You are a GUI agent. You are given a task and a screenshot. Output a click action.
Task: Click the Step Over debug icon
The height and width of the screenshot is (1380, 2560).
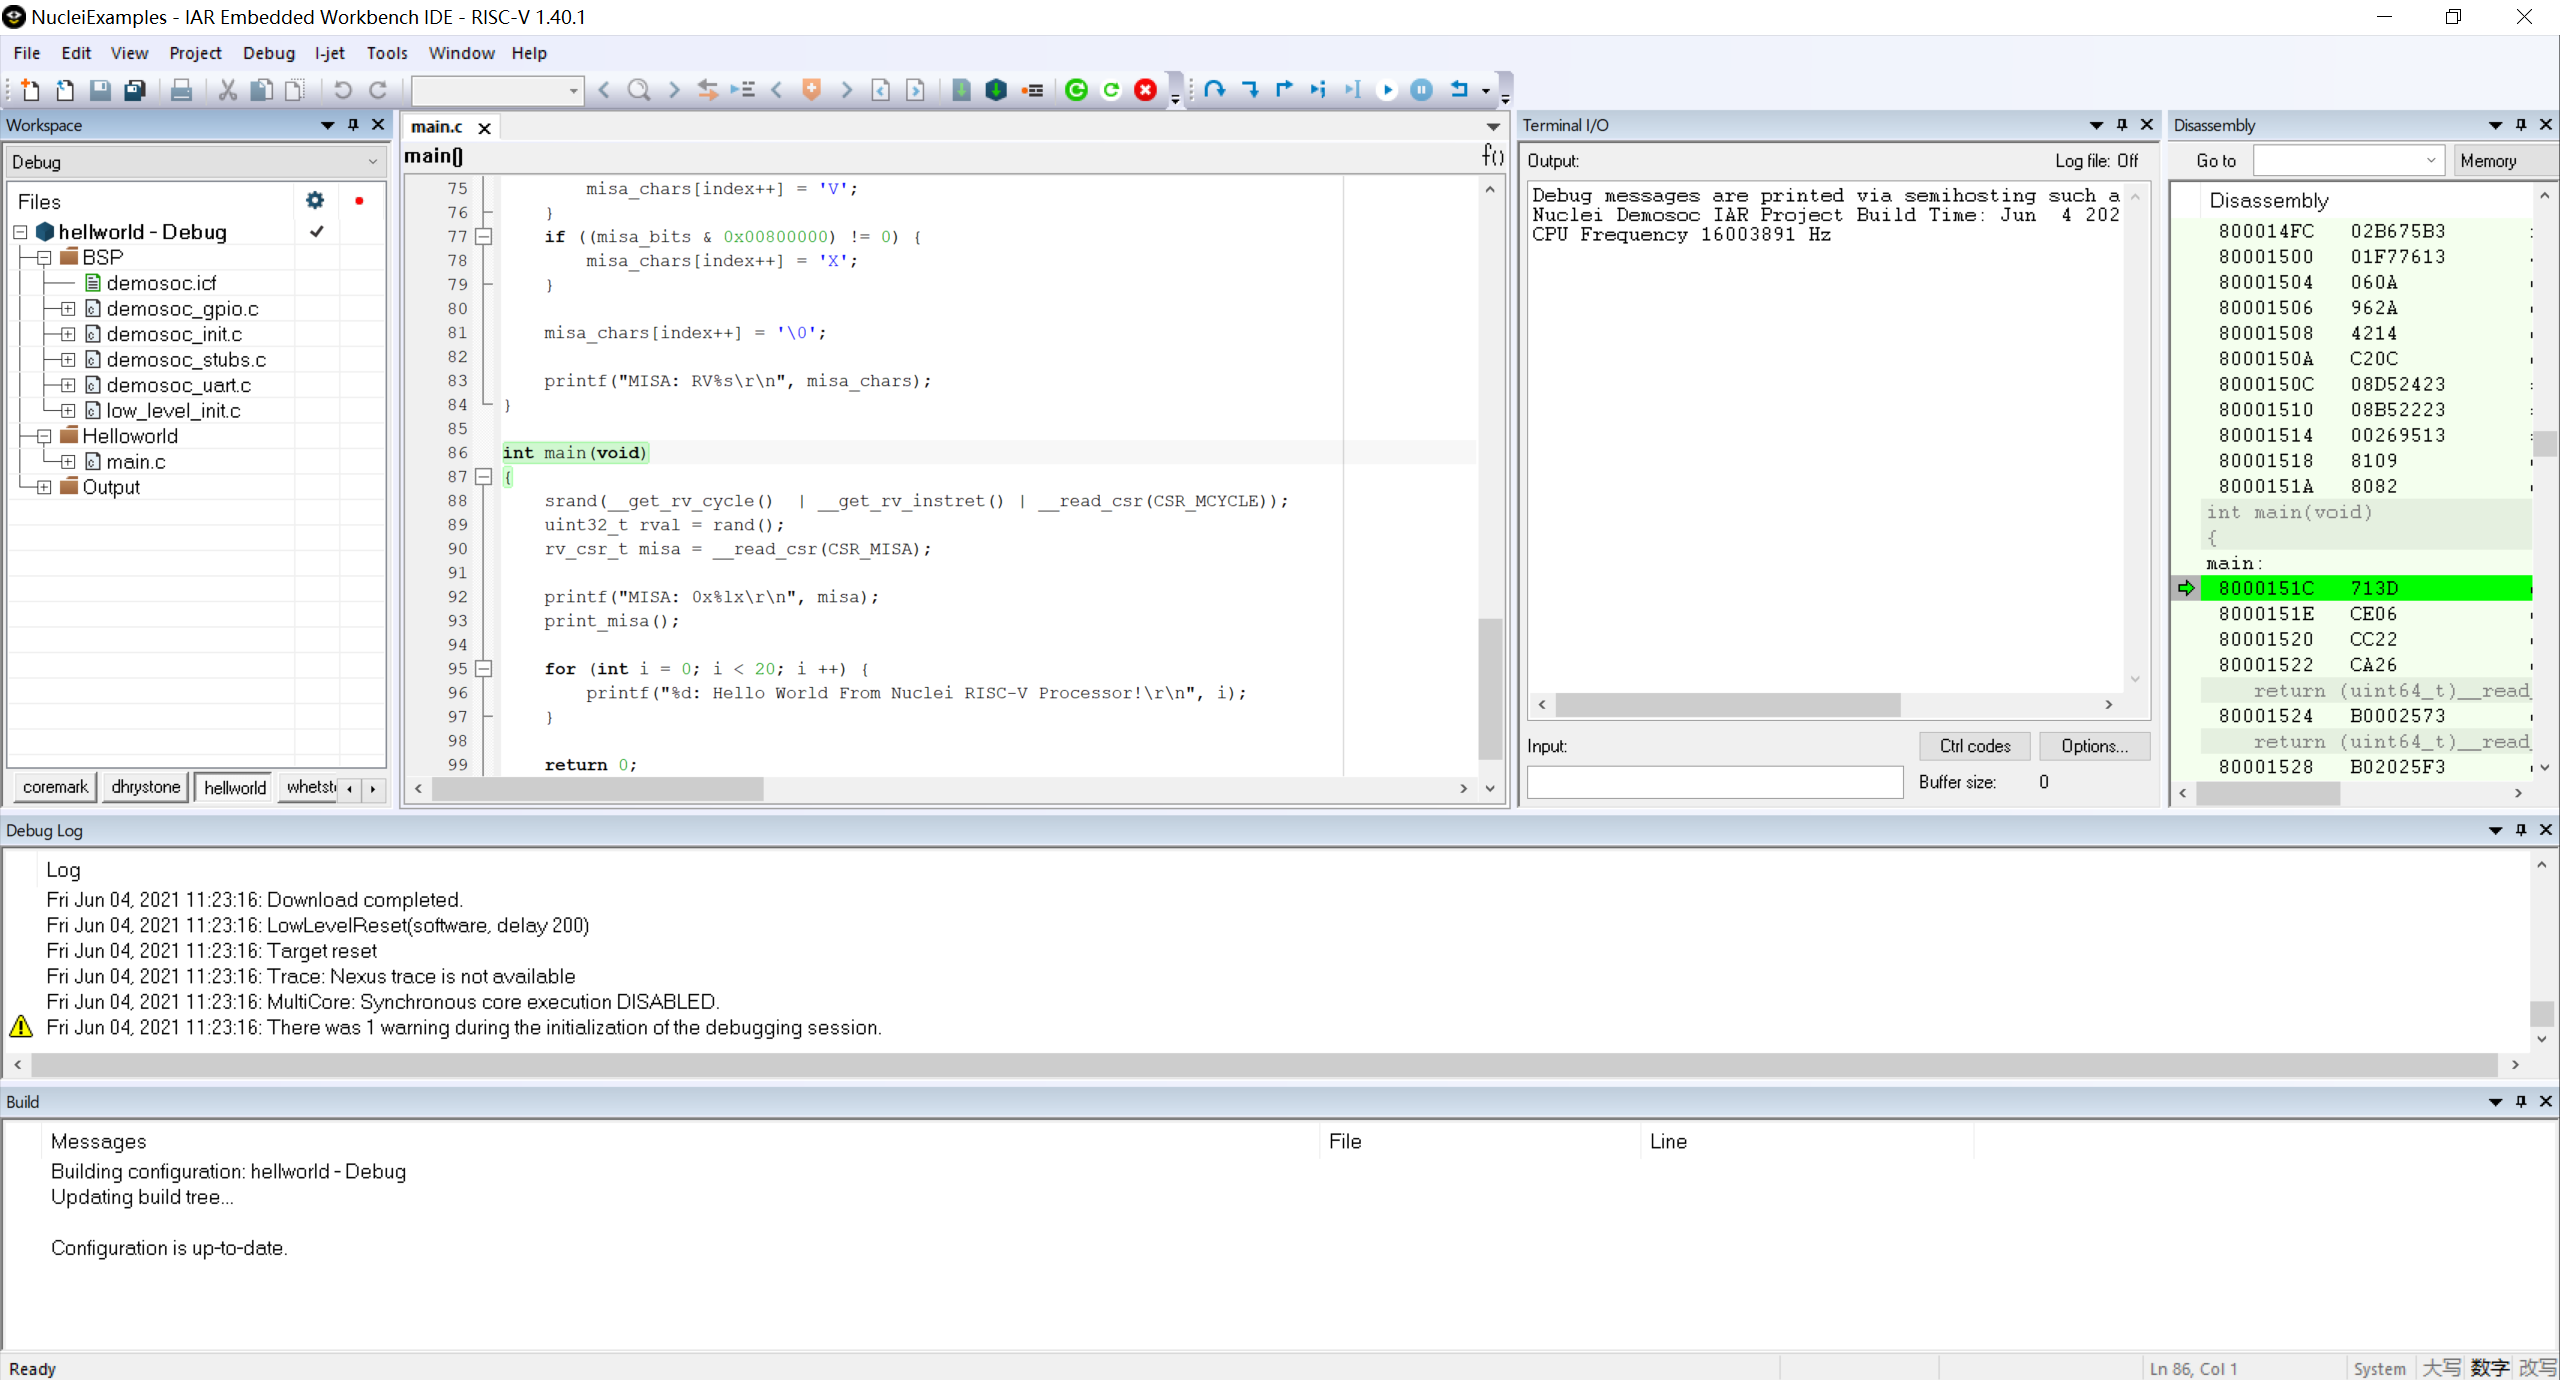click(1215, 90)
